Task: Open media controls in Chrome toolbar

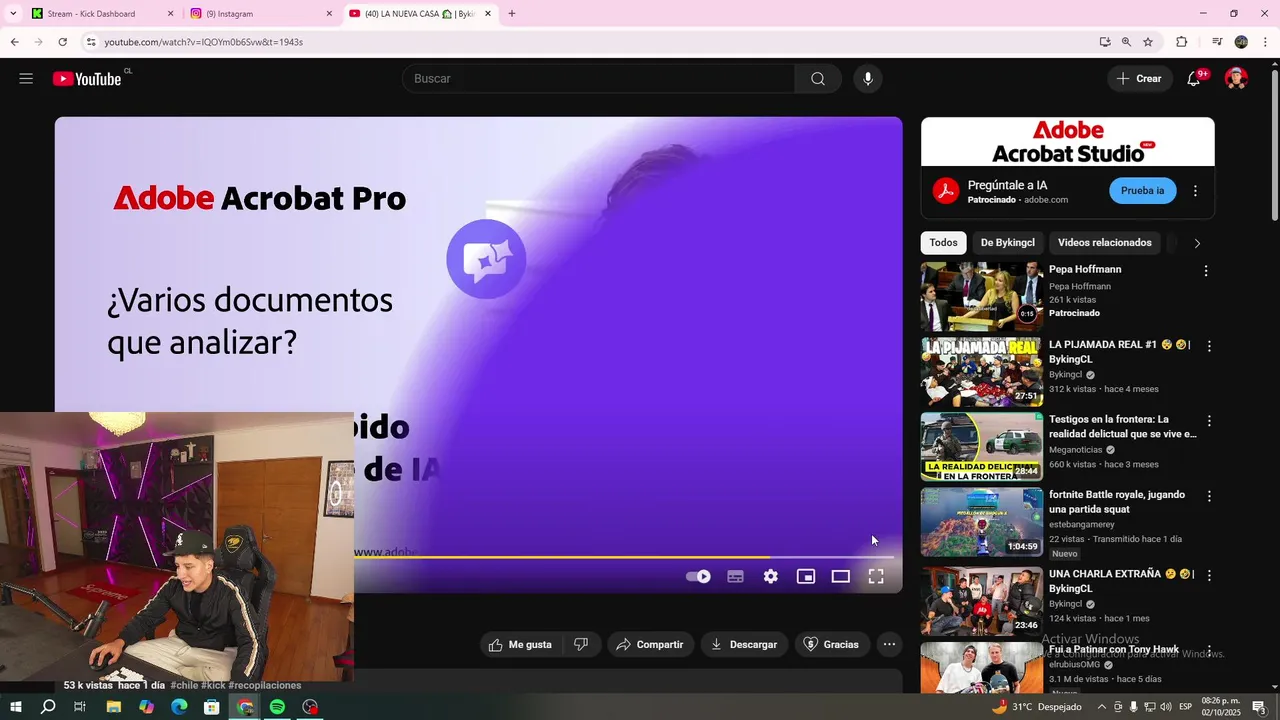Action: click(1217, 42)
